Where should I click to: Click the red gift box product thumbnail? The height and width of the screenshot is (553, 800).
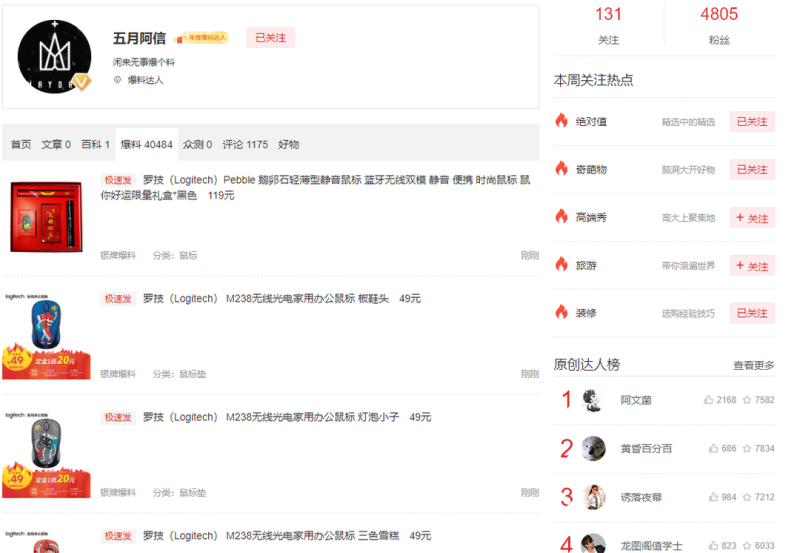pos(48,217)
